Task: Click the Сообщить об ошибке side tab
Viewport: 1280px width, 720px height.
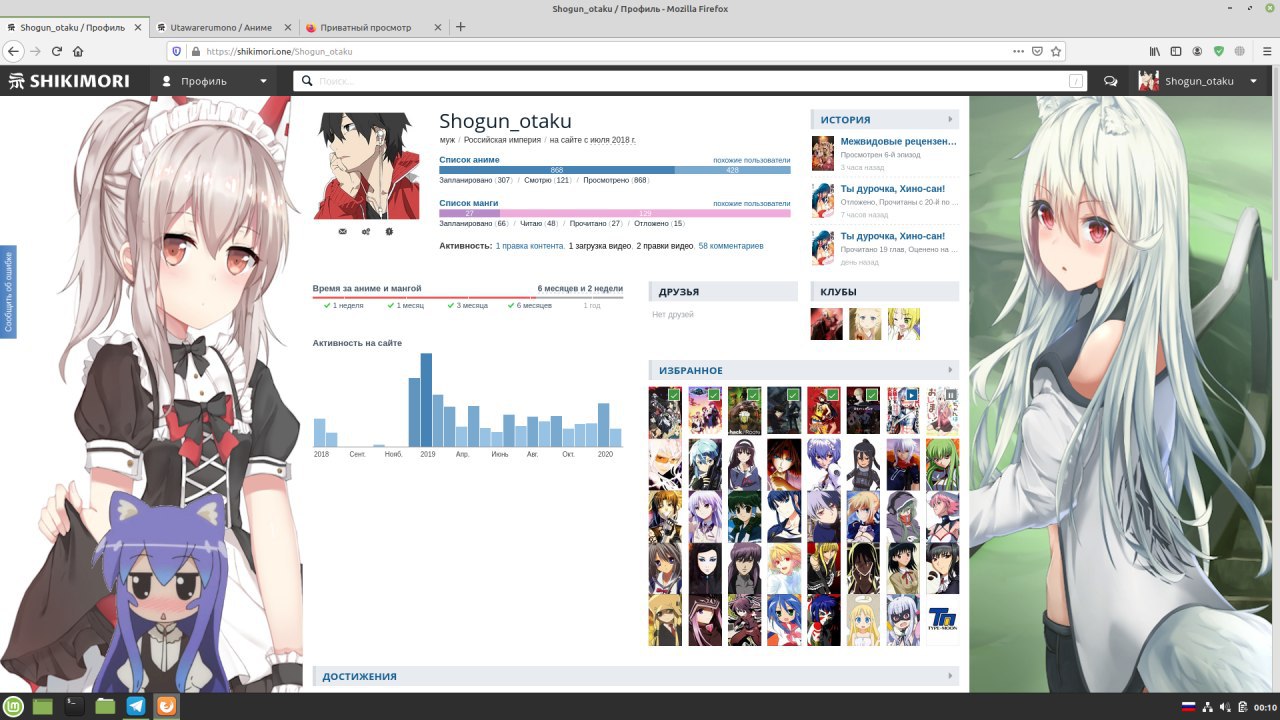Action: pos(8,292)
